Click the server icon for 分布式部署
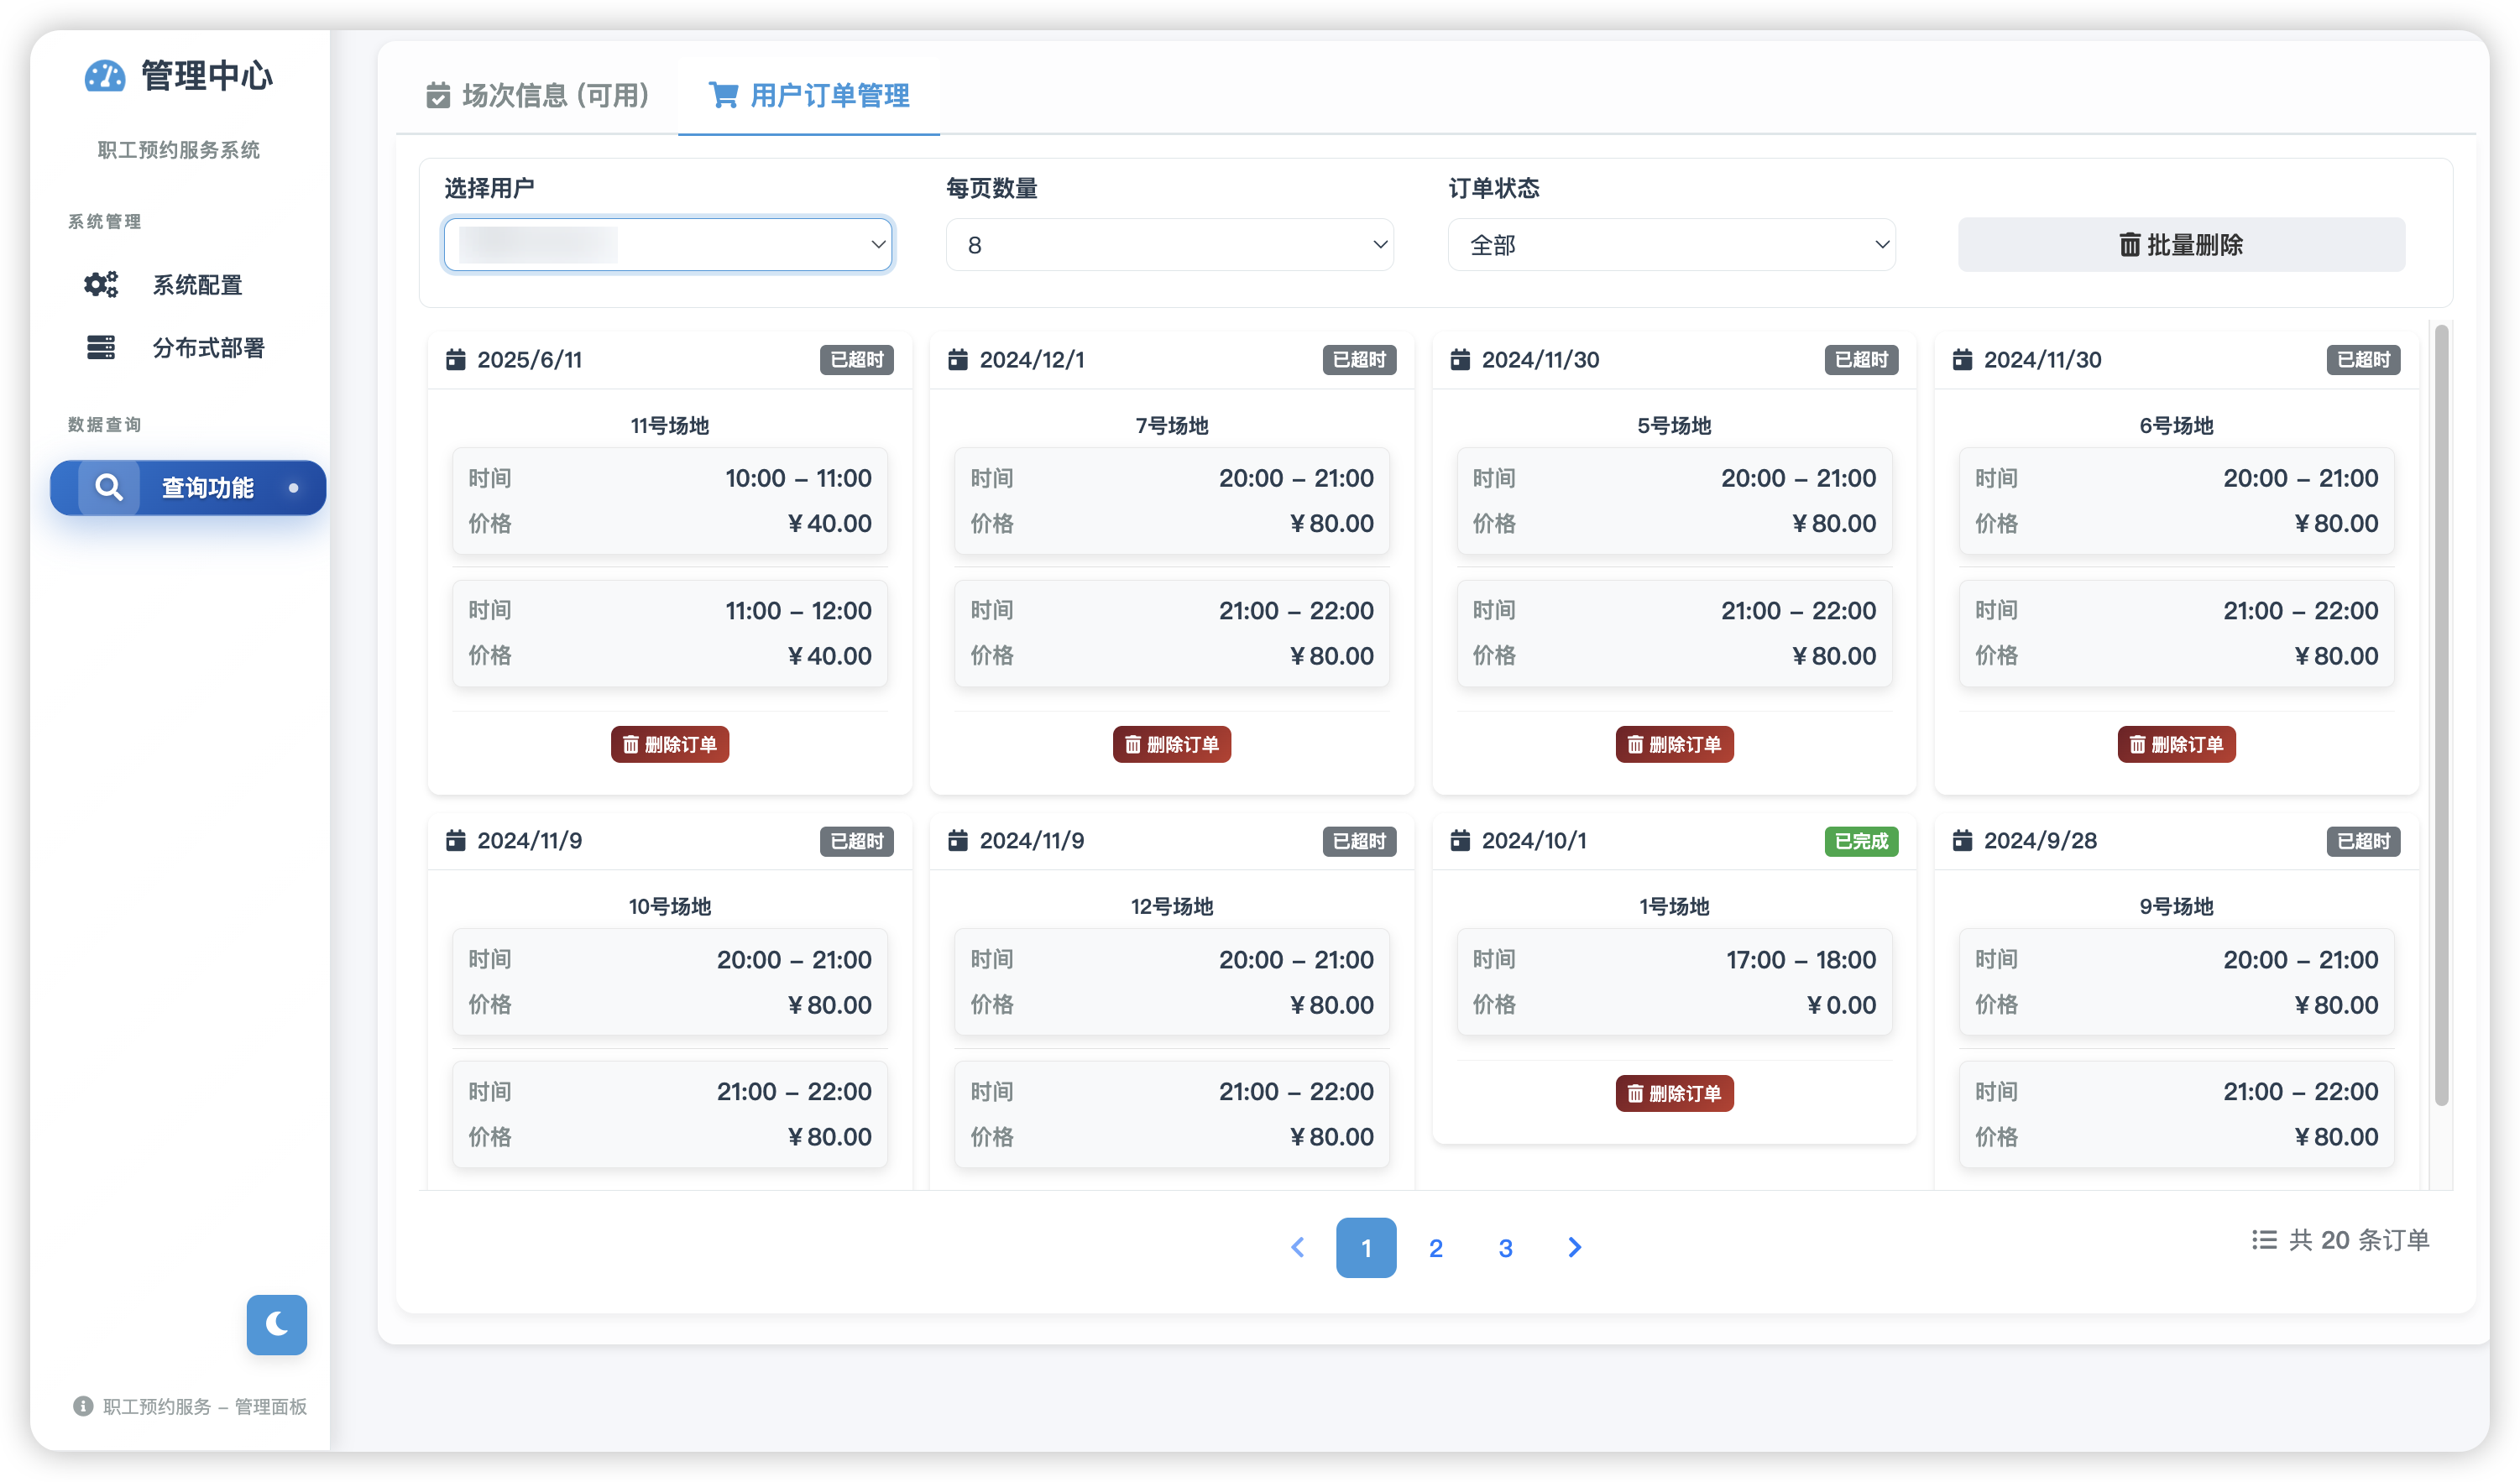This screenshot has height=1482, width=2520. pos(100,347)
